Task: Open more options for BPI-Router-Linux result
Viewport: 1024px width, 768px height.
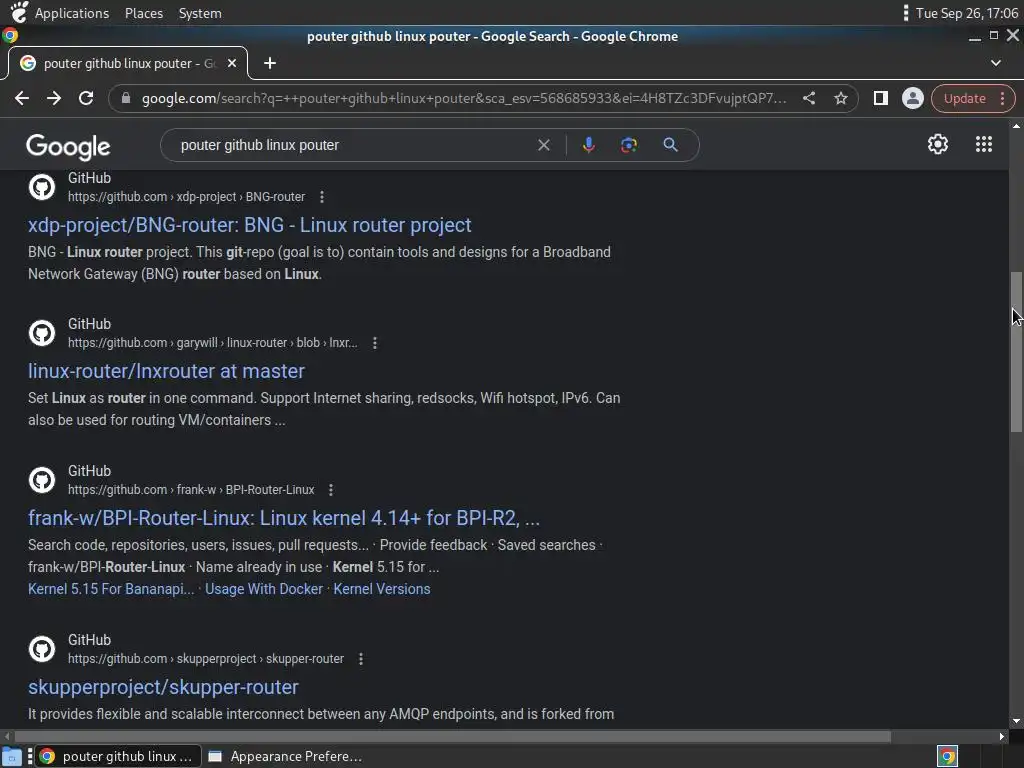Action: (331, 490)
